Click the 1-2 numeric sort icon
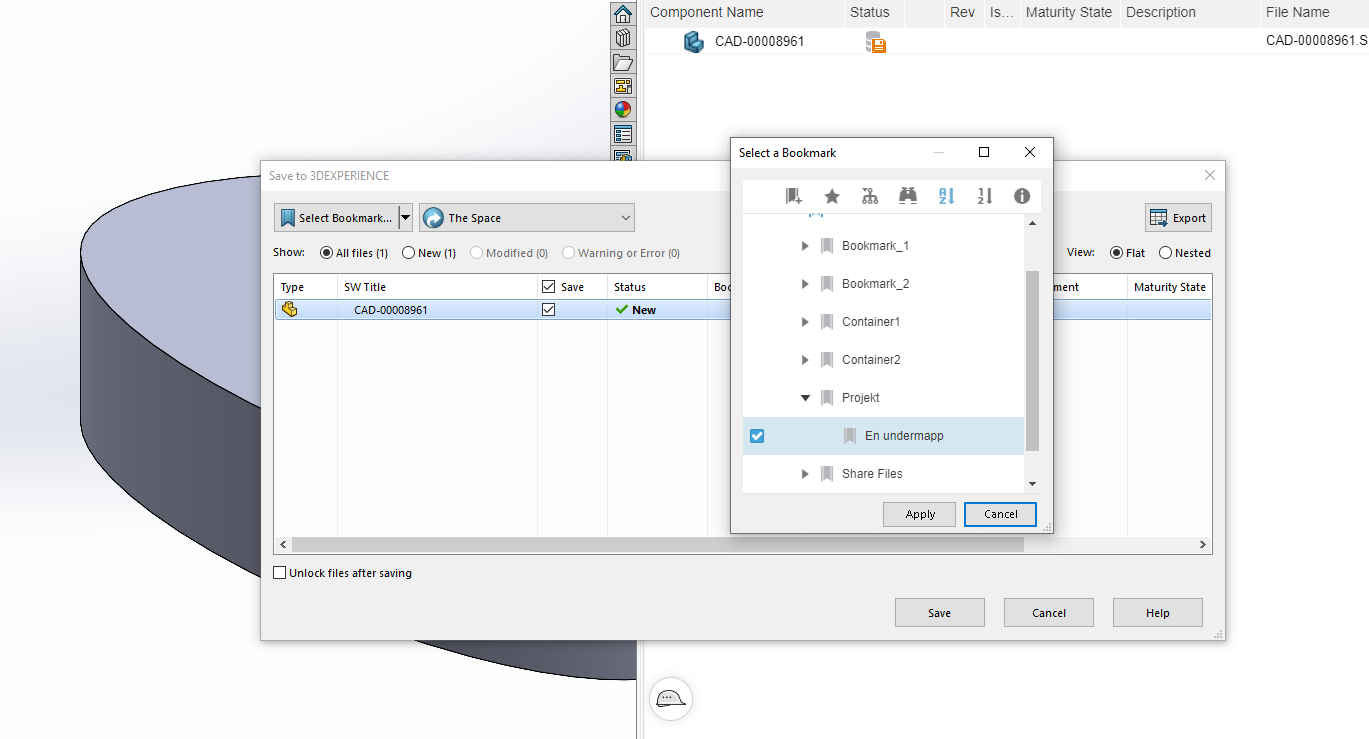 (x=984, y=197)
